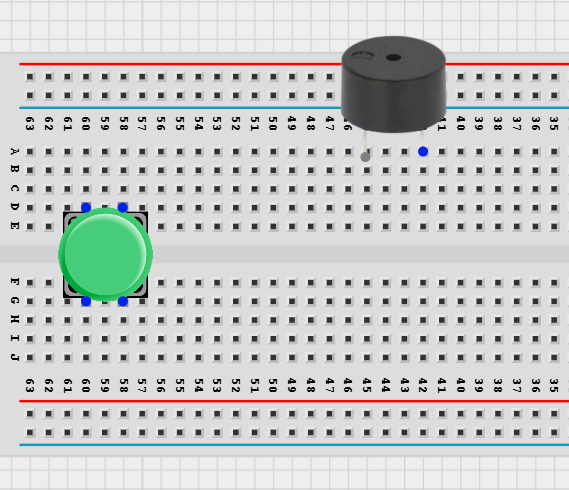Click the row label "E"

pyautogui.click(x=15, y=226)
